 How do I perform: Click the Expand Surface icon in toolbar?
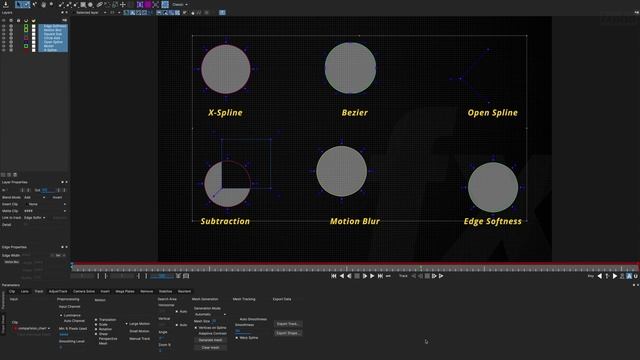pos(156,4)
